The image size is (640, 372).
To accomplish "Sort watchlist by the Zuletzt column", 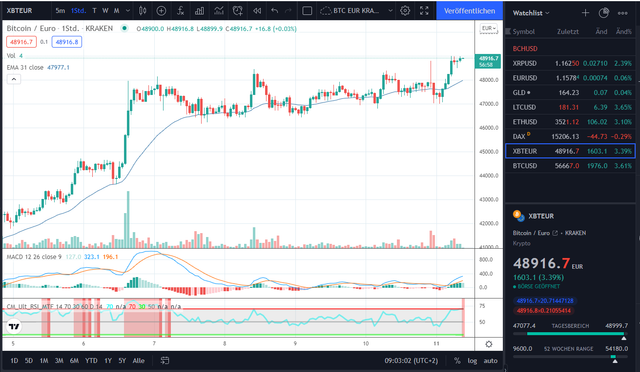I will point(568,31).
